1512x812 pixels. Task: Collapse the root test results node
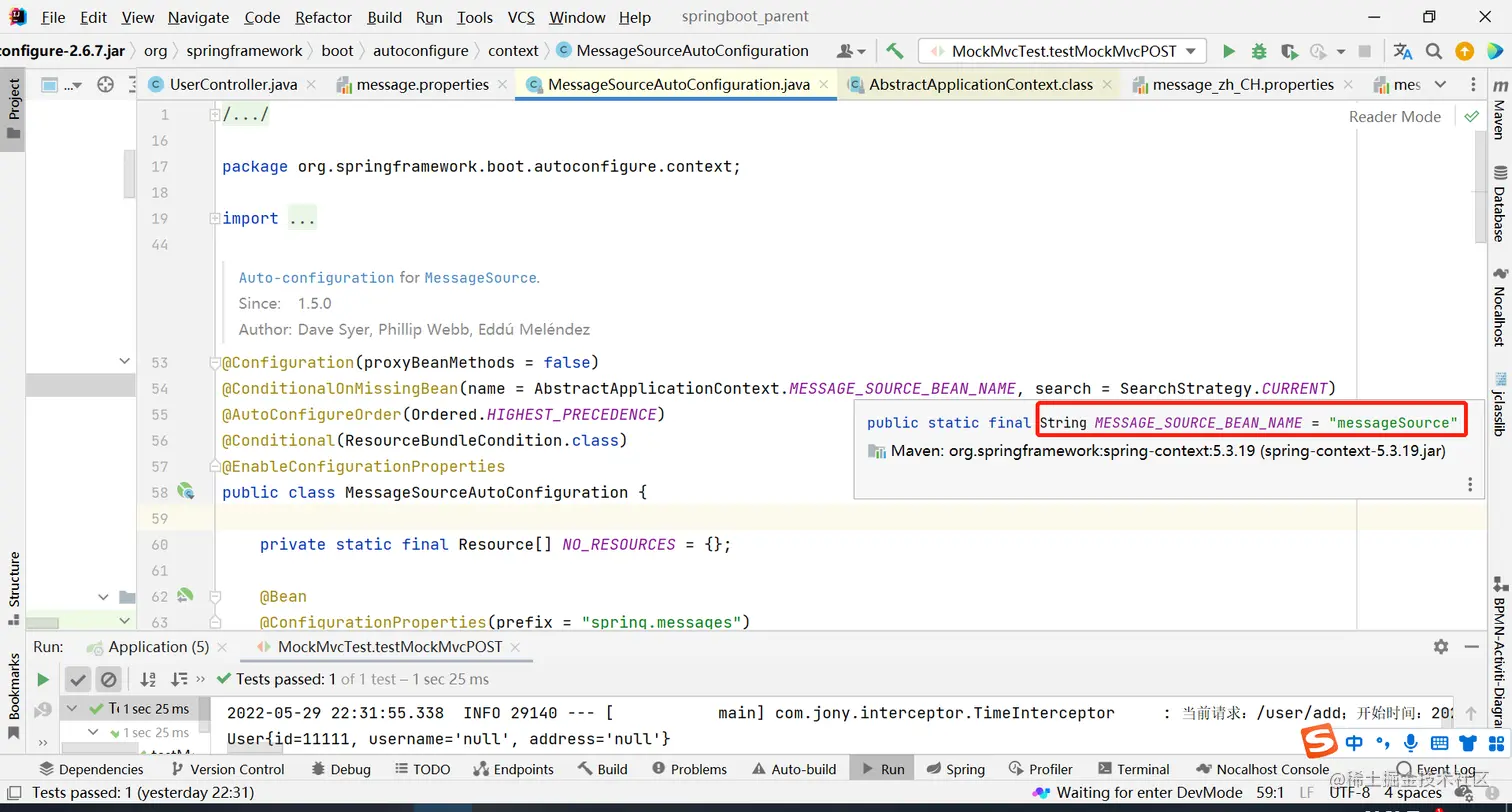(x=72, y=708)
